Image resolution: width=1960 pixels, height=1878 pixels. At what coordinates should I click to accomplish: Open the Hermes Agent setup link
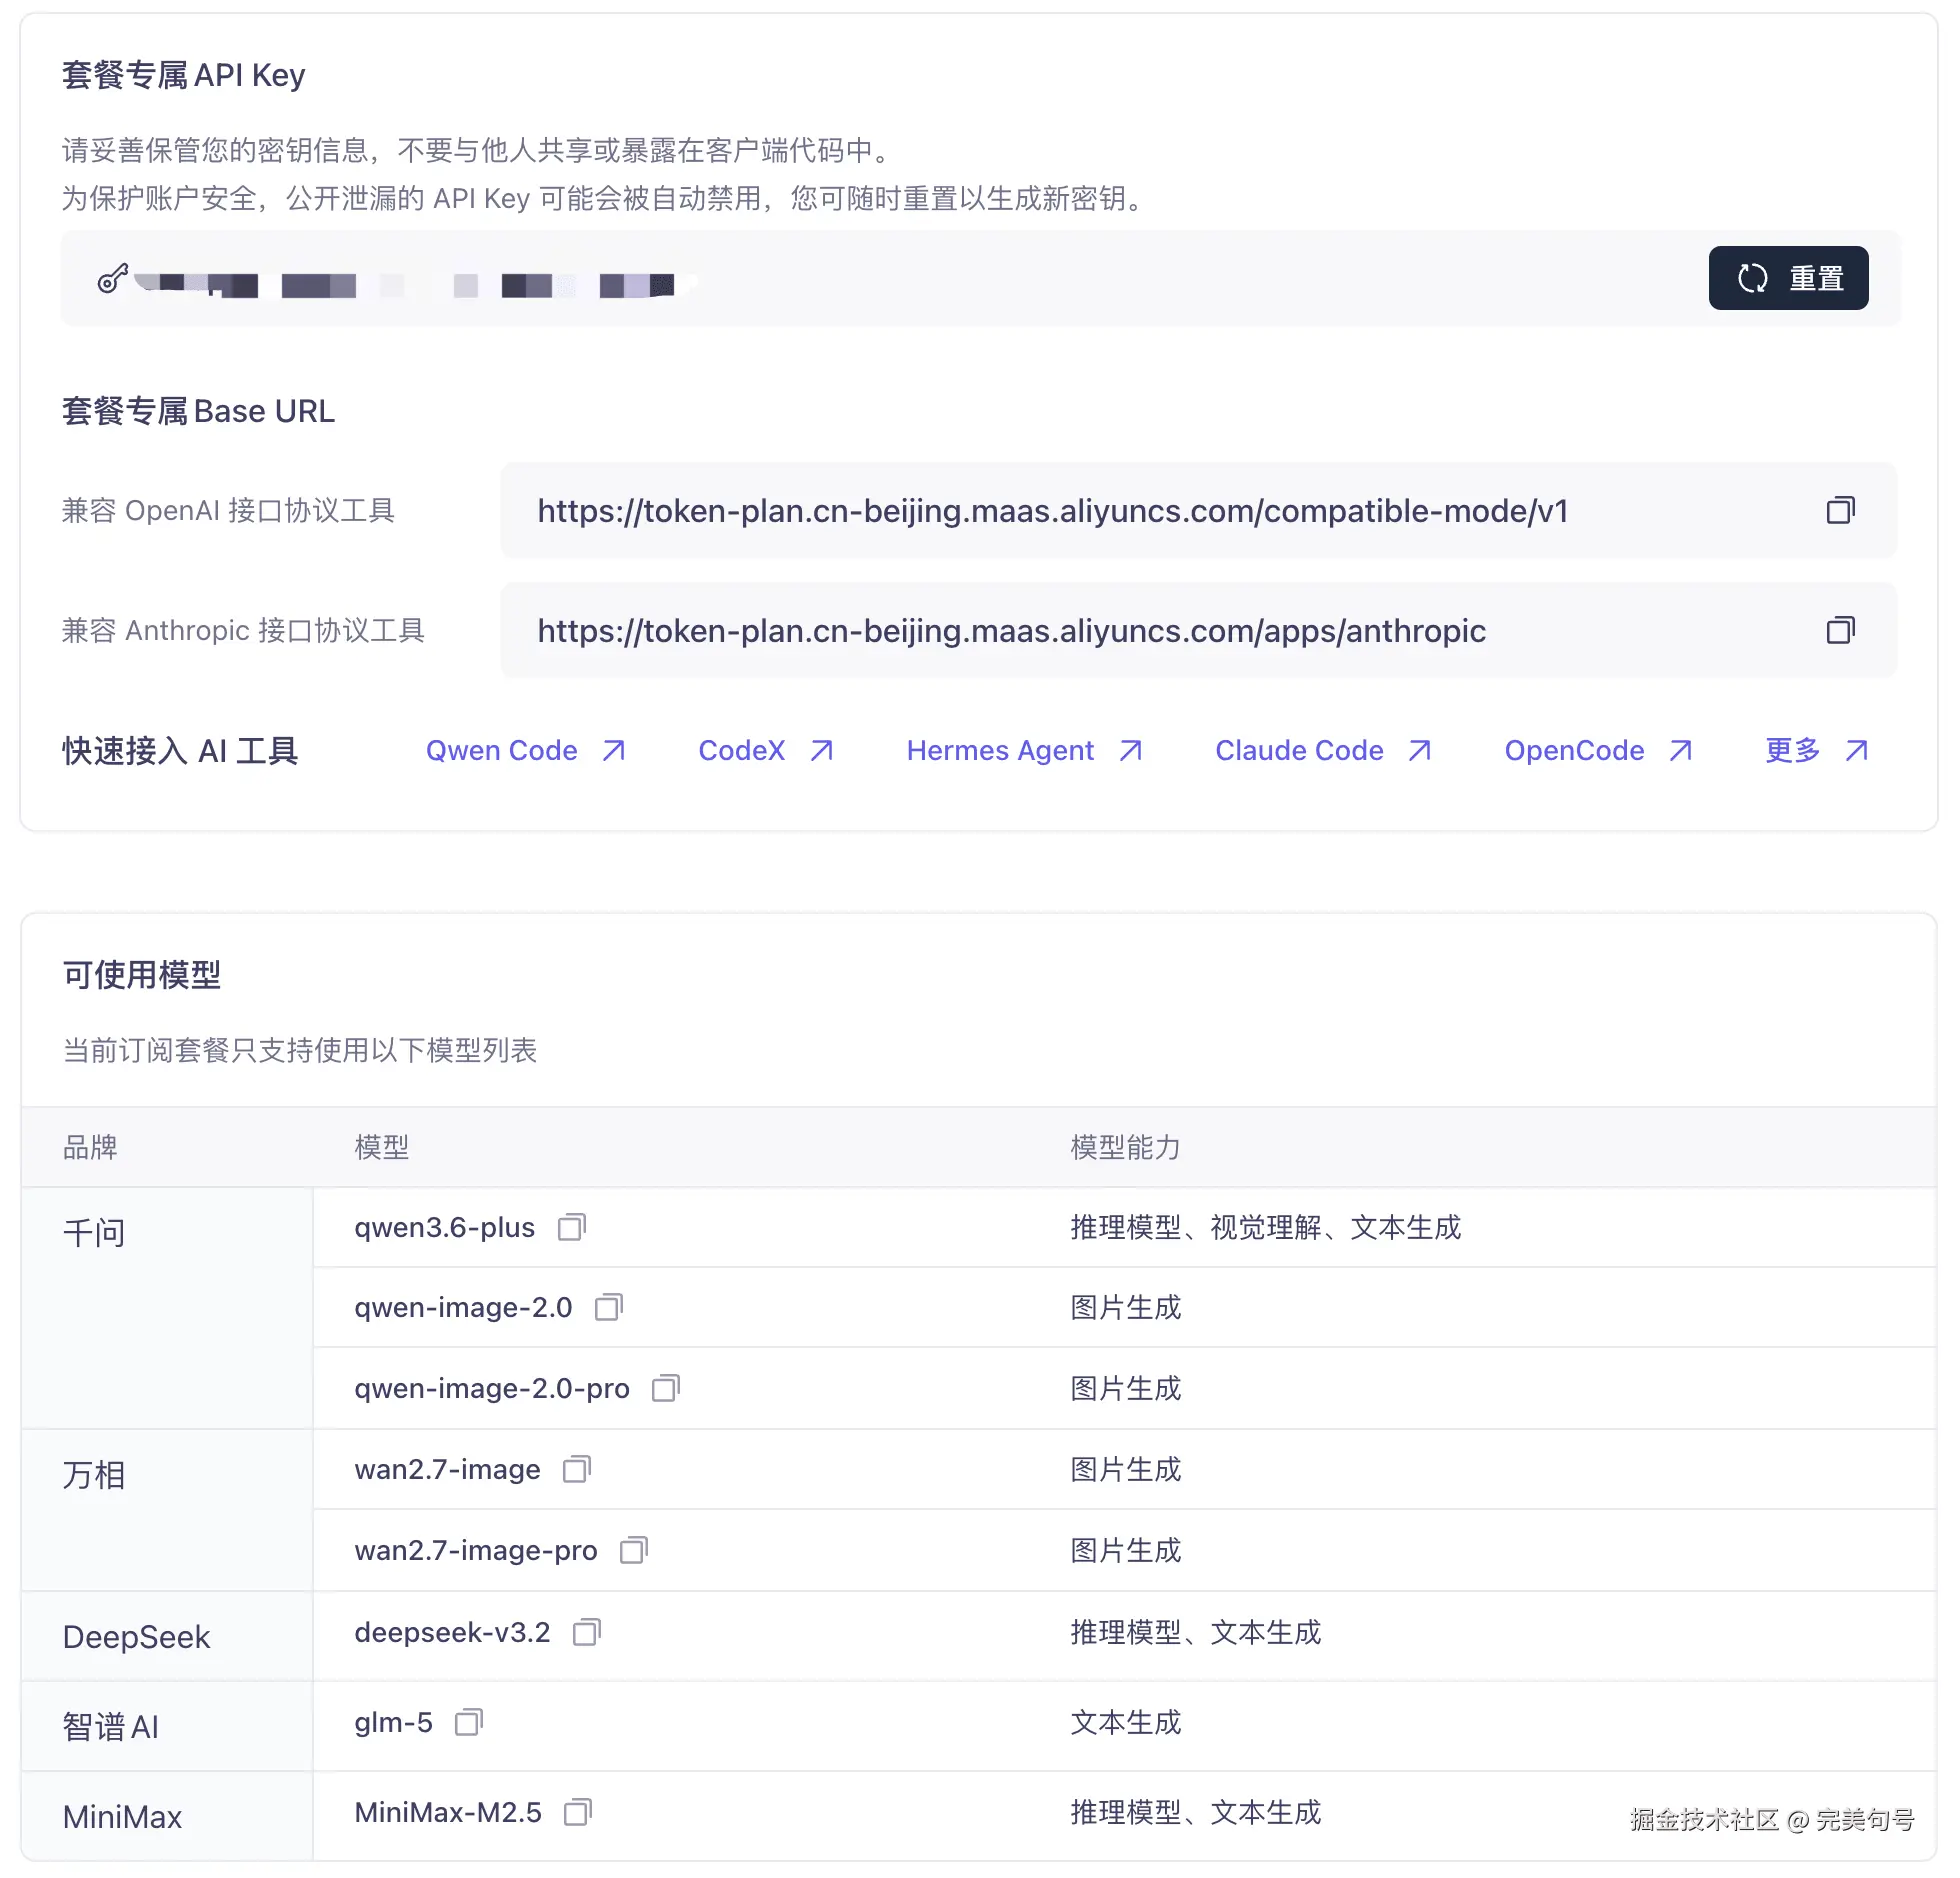pyautogui.click(x=1025, y=750)
